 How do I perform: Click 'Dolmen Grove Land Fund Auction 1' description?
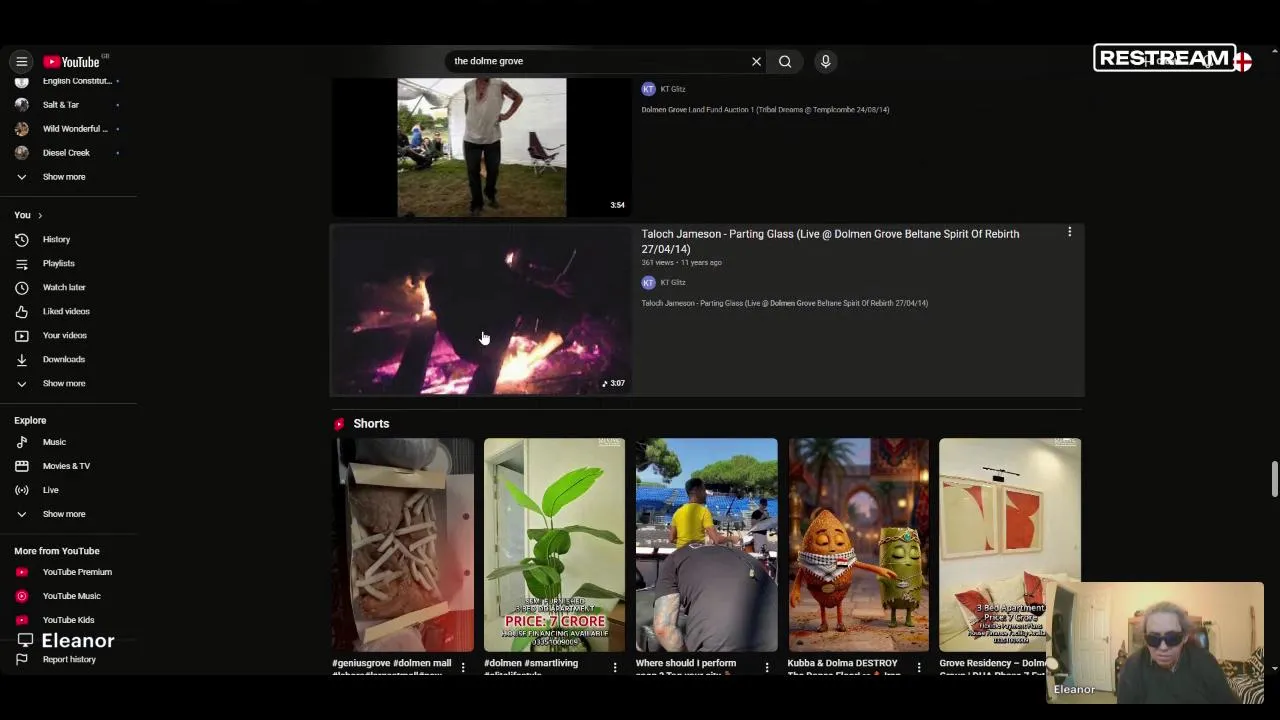point(765,110)
